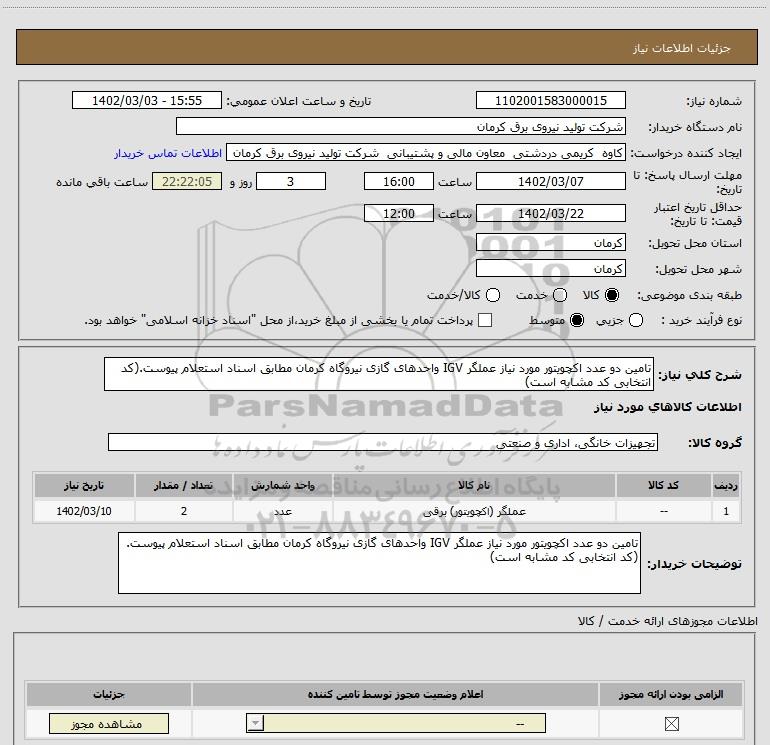Screen dimensions: 770x745
Task: Click the توضیحات خریدار text box
Action: pyautogui.click(x=380, y=564)
